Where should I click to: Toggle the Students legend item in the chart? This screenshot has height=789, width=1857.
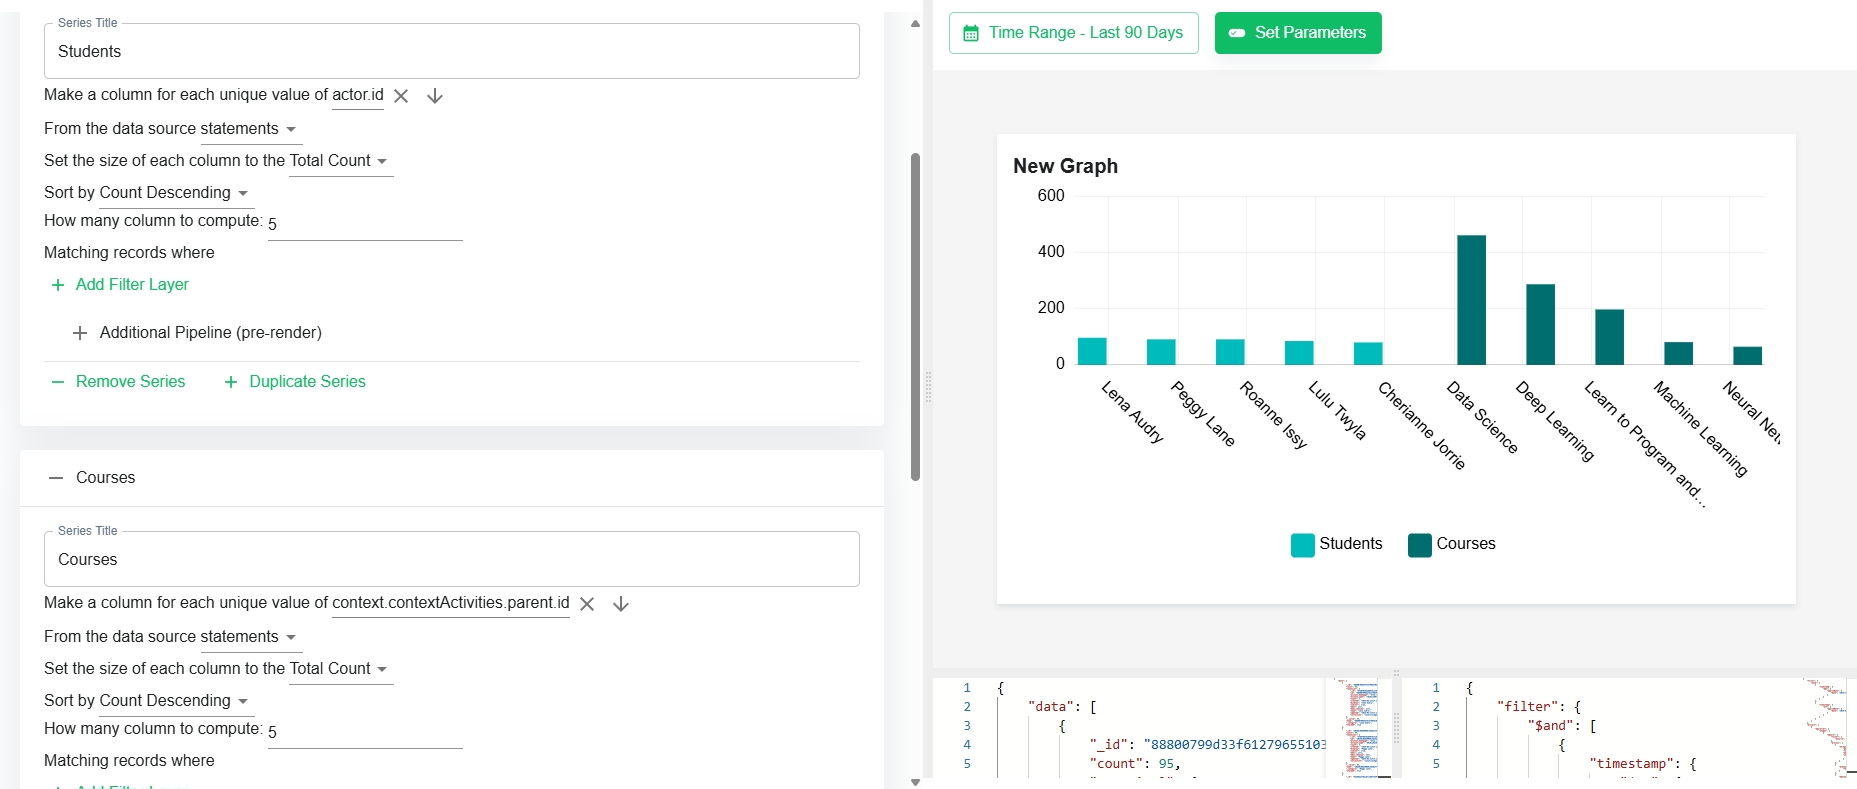pos(1337,544)
